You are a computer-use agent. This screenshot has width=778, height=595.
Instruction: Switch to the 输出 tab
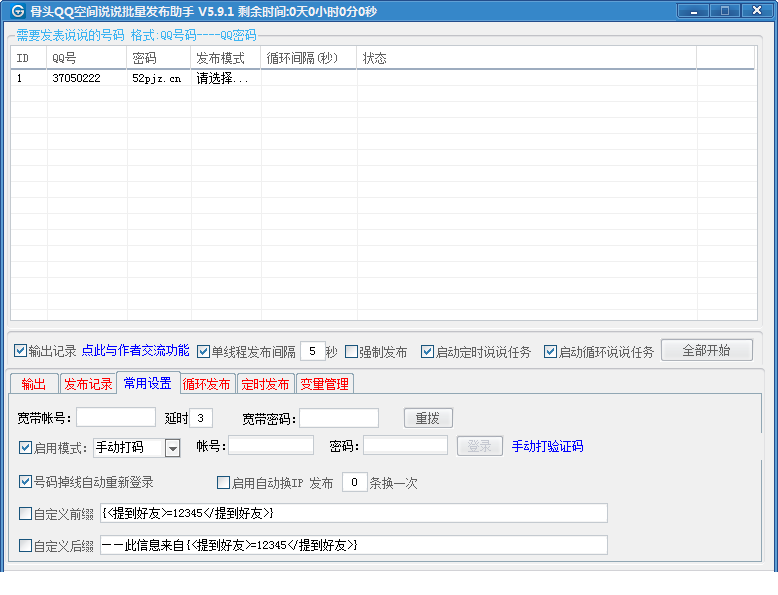coord(34,384)
